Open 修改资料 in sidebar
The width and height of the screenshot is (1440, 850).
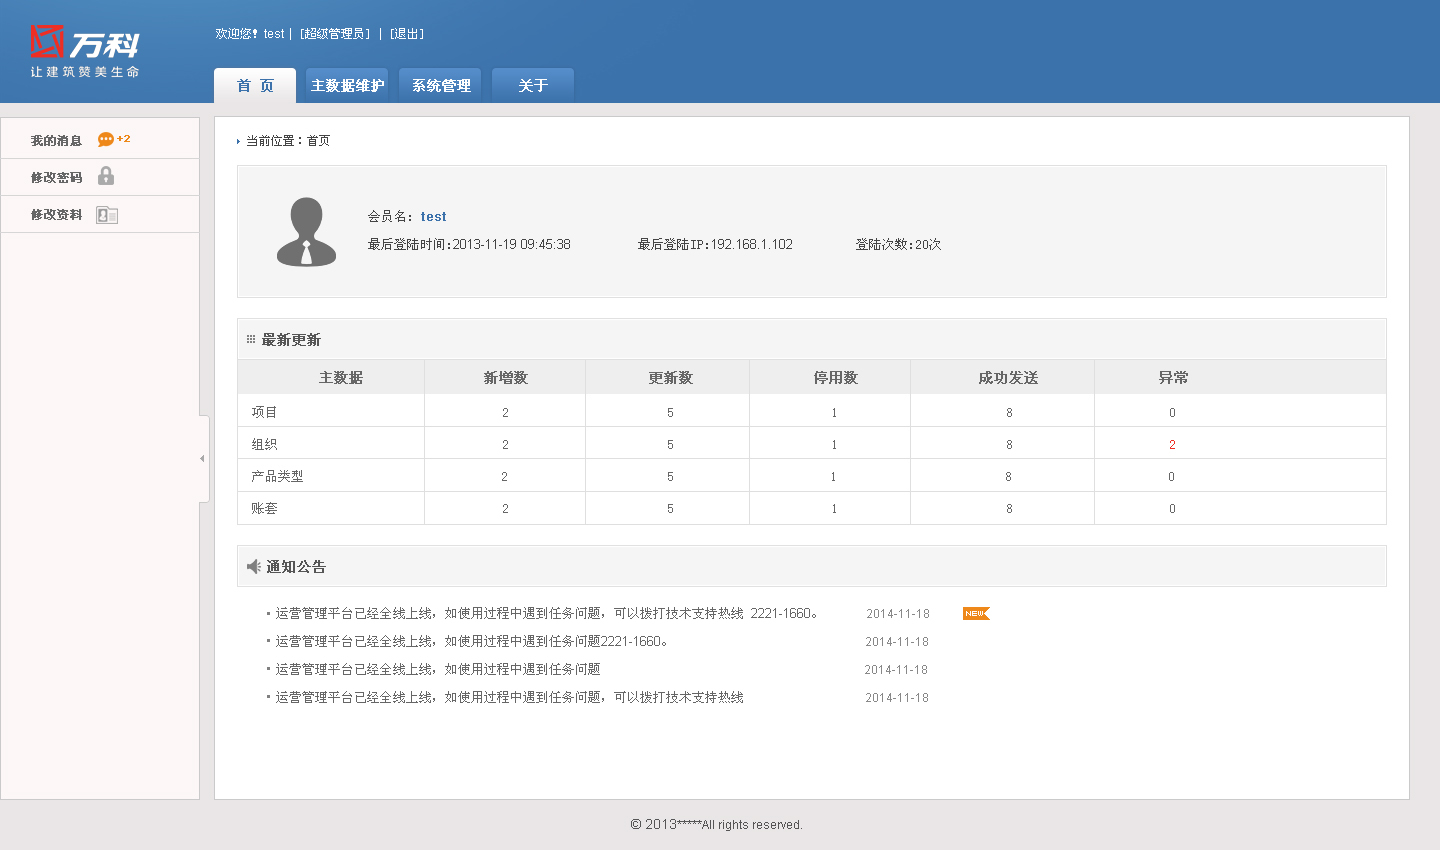click(56, 214)
